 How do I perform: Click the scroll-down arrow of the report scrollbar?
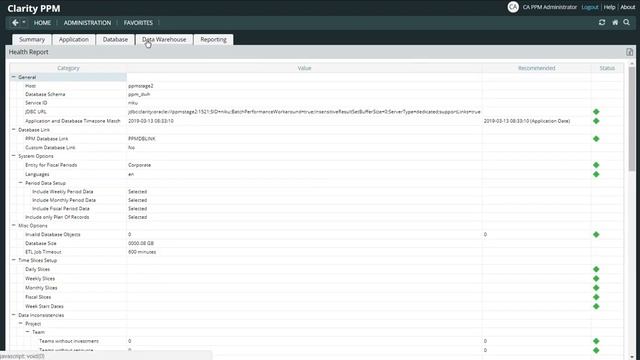click(x=632, y=356)
